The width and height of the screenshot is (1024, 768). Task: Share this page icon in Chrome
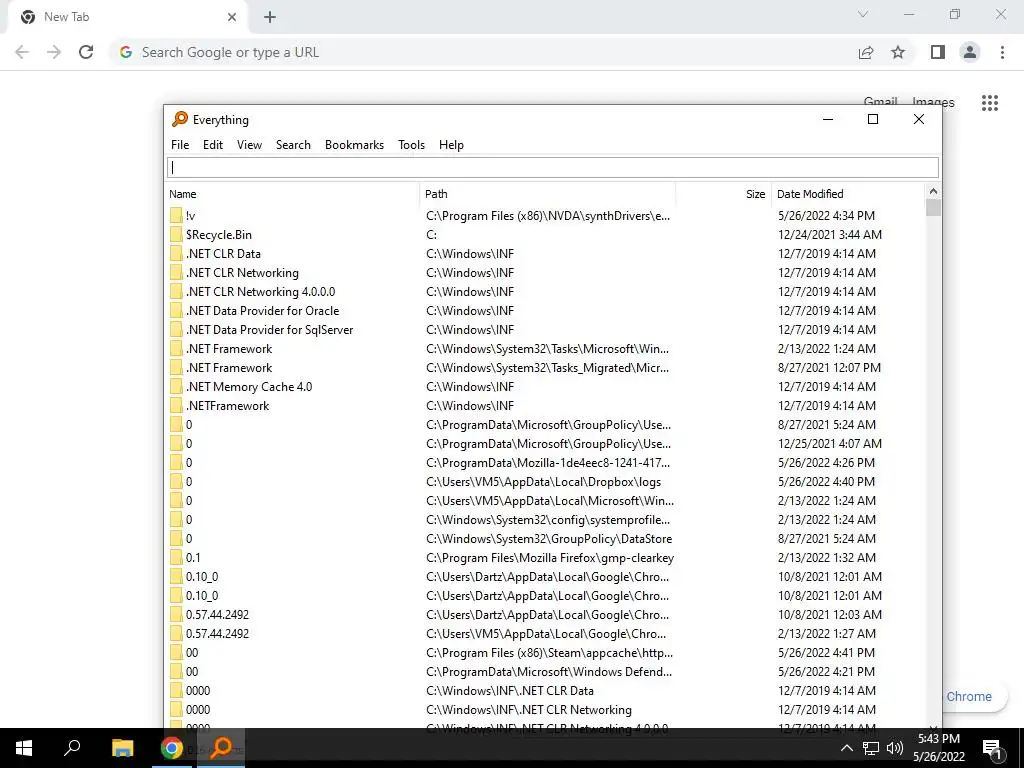(866, 52)
